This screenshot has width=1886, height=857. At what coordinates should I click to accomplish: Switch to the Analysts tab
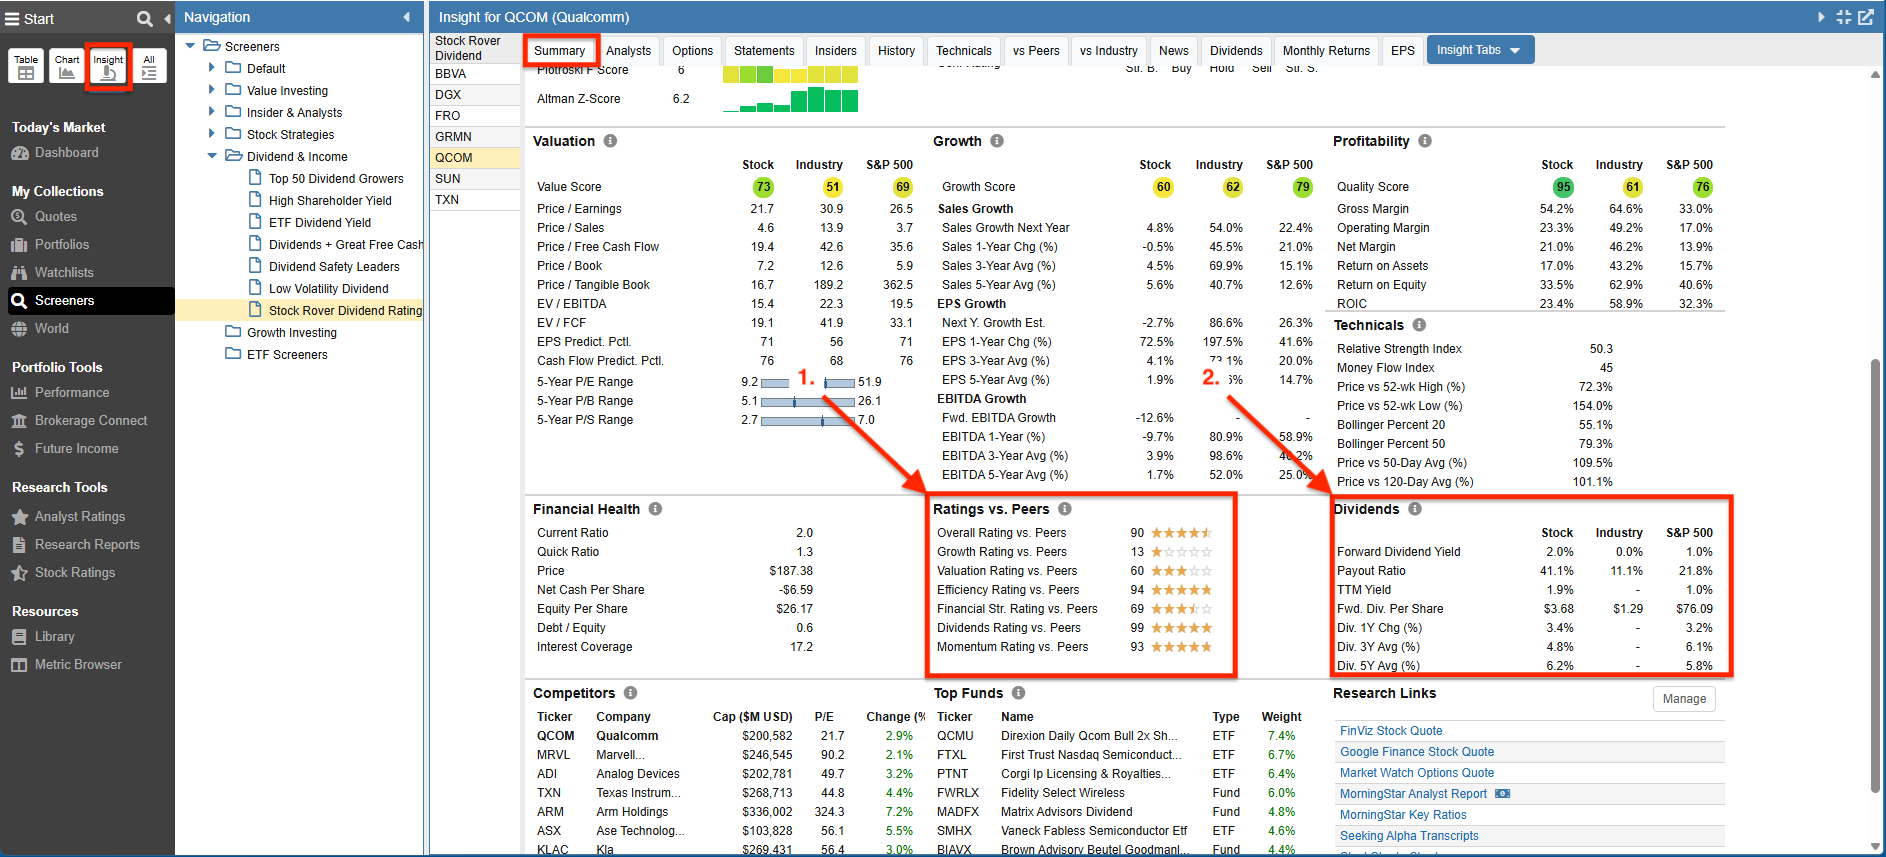(x=628, y=51)
